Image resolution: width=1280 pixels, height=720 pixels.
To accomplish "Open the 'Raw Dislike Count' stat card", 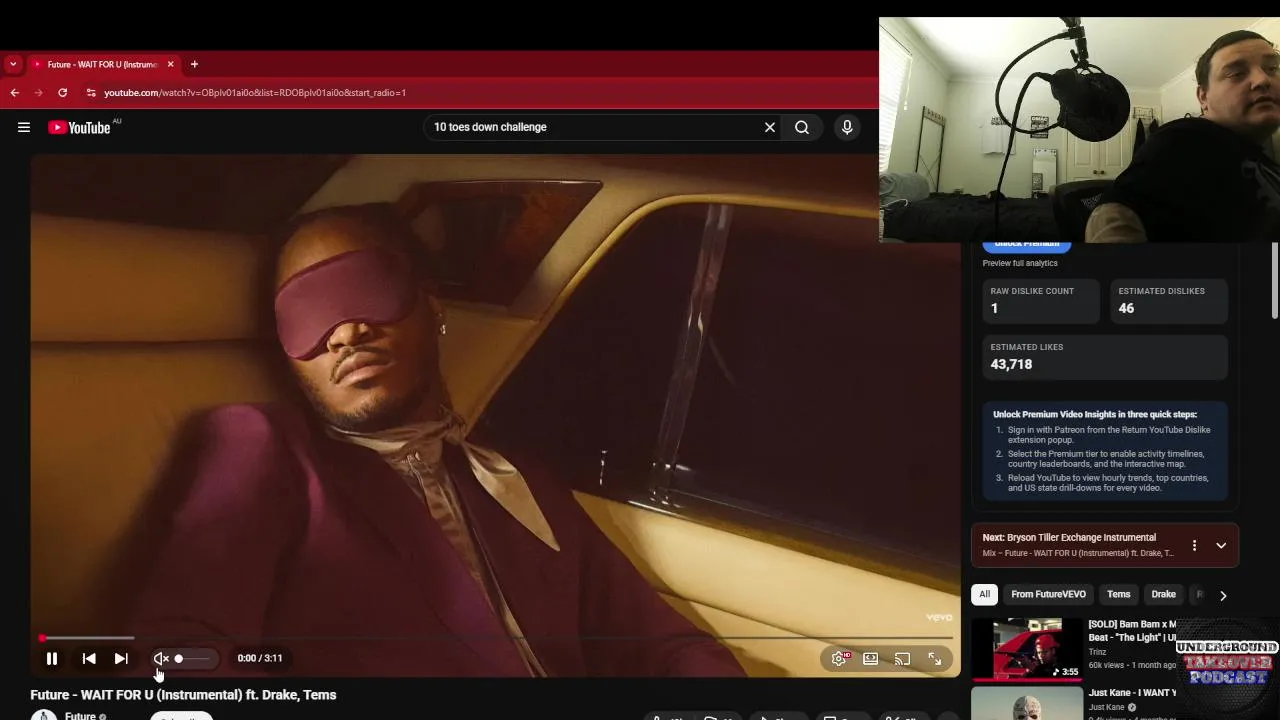I will [x=1041, y=301].
